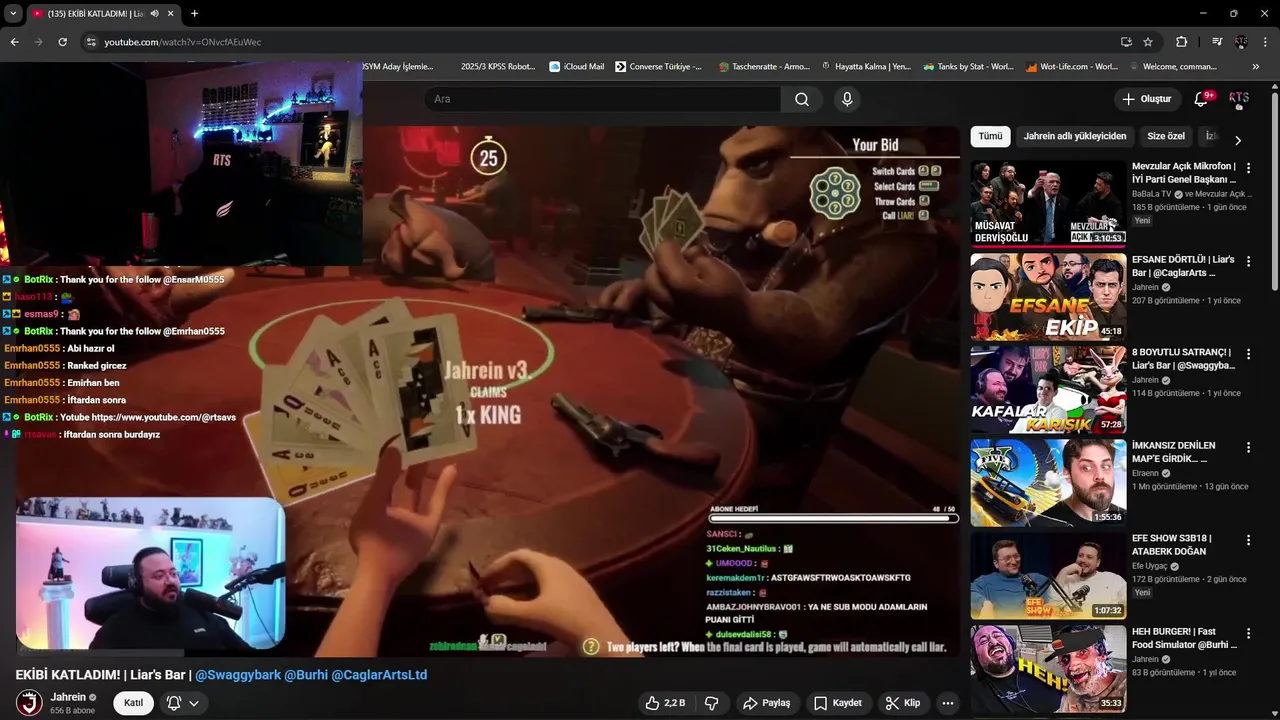
Task: Open the browser three-dot menu
Action: [1265, 42]
